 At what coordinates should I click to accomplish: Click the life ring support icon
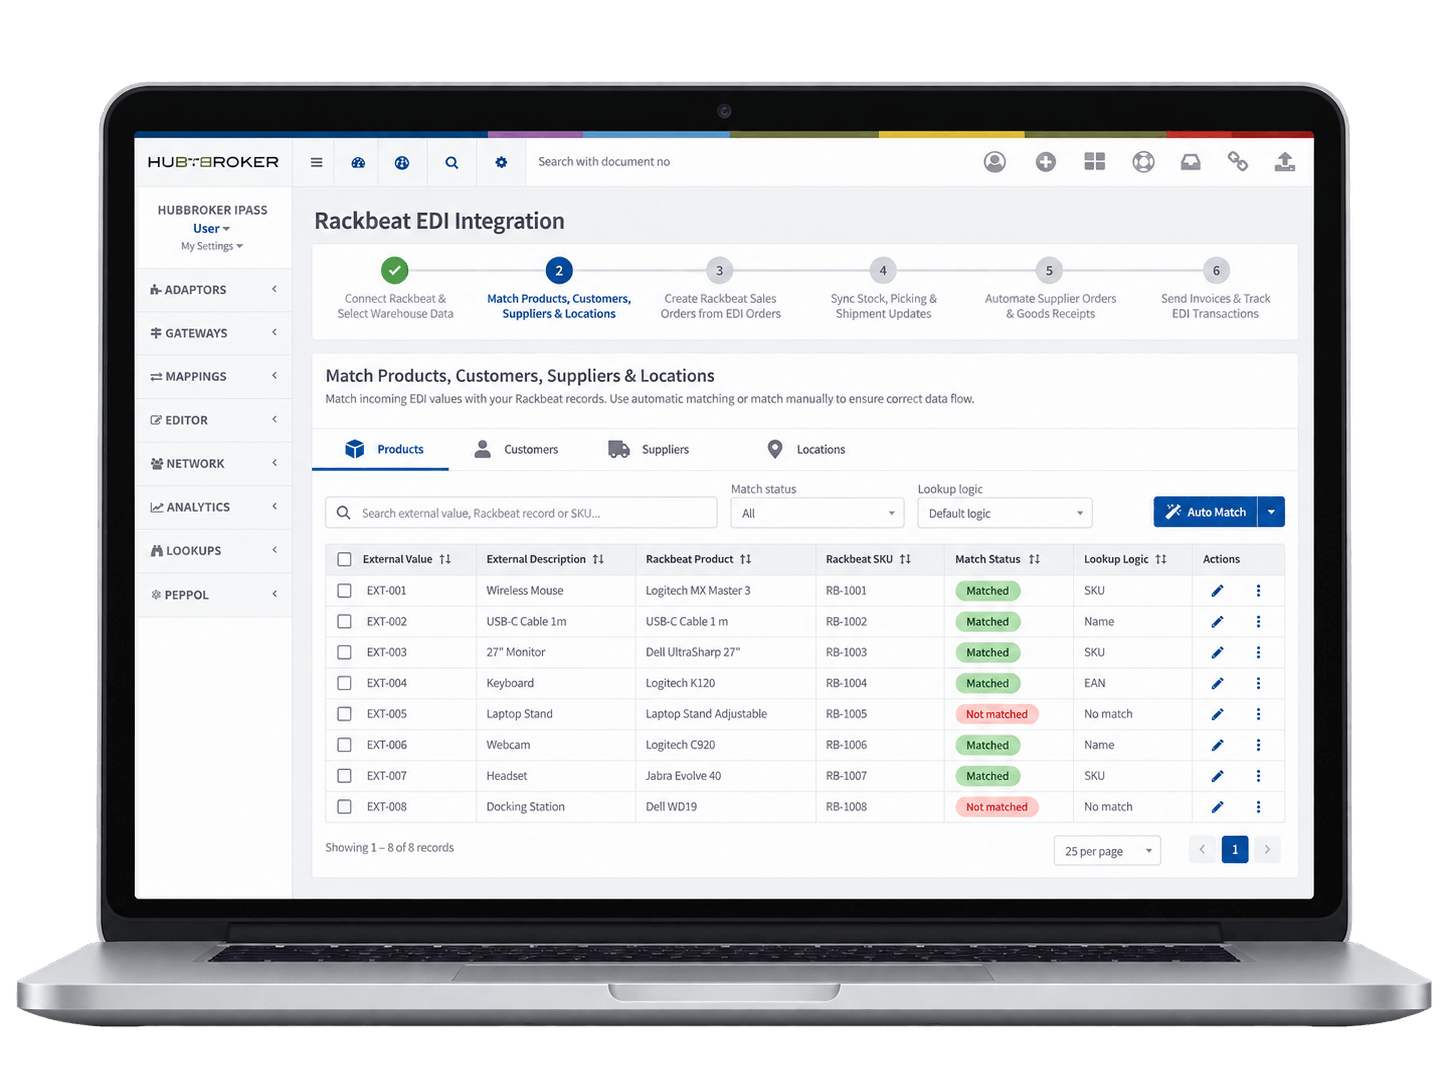(x=1143, y=162)
